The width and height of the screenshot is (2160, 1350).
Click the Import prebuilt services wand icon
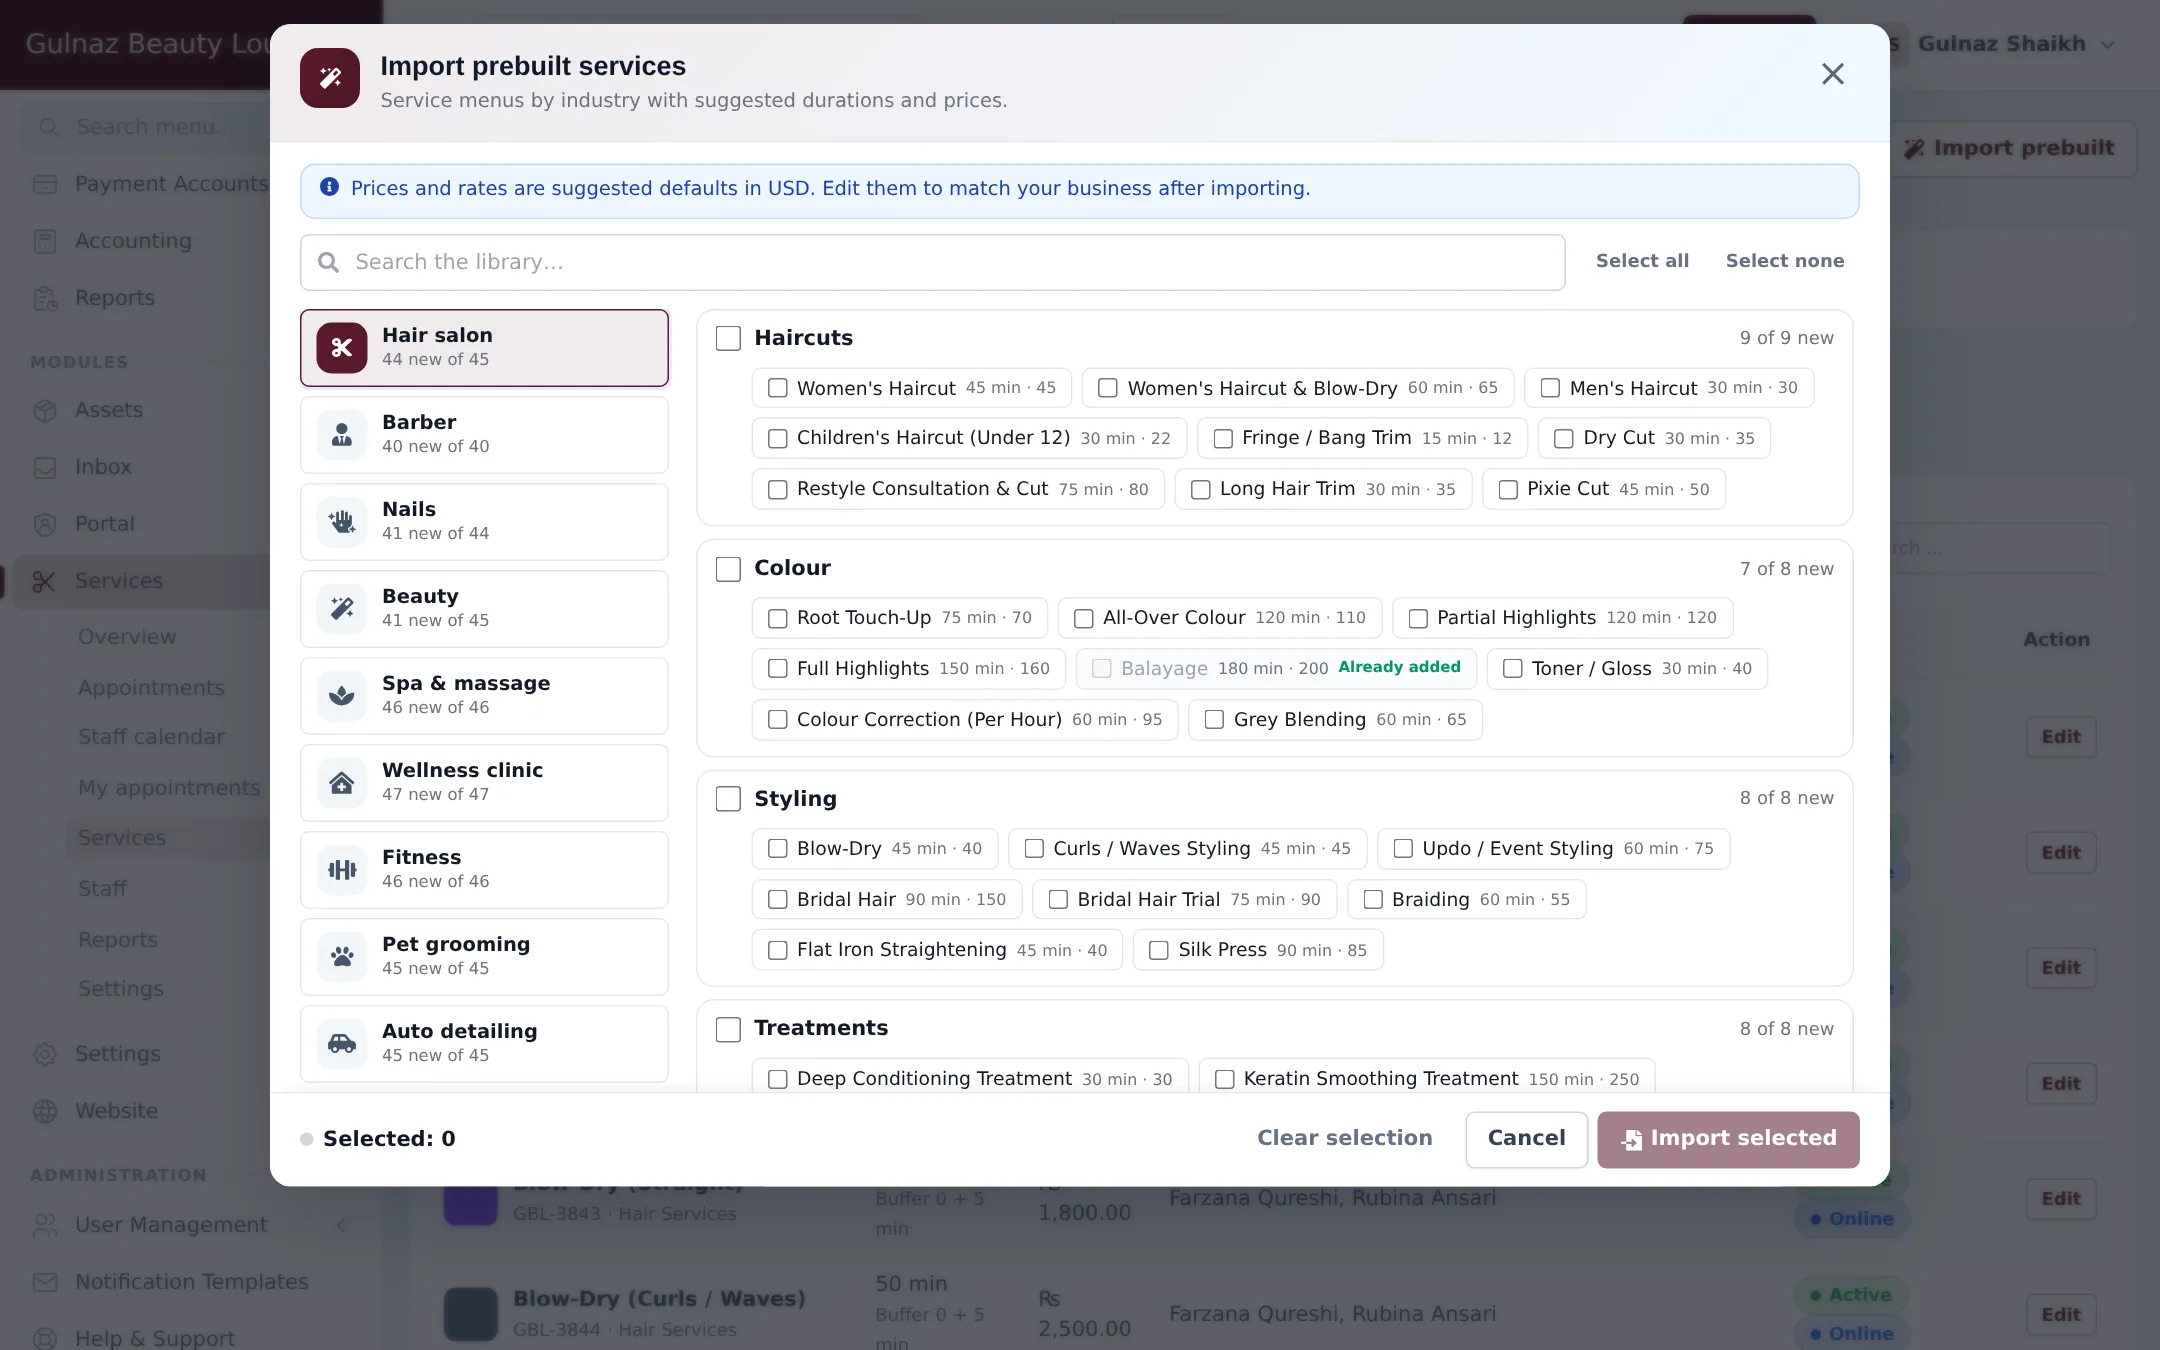(x=330, y=78)
